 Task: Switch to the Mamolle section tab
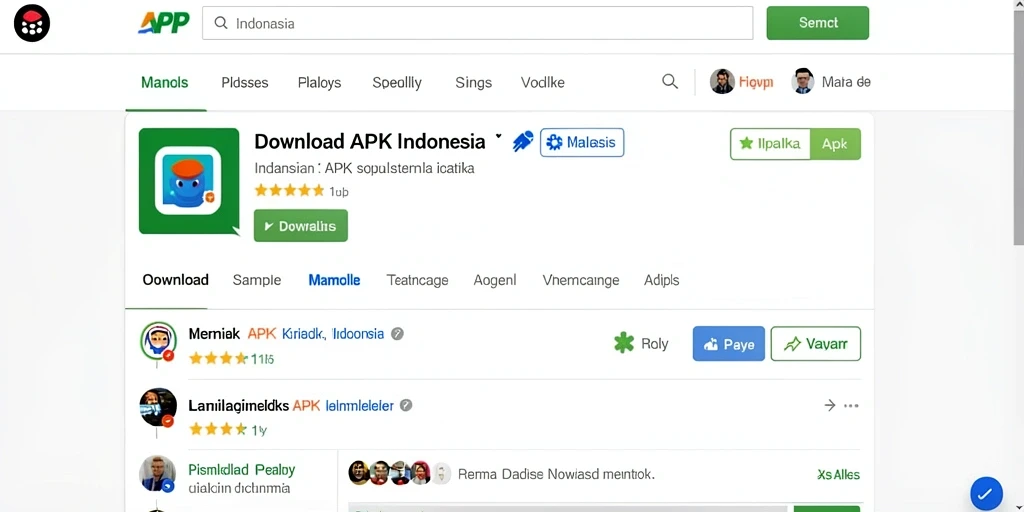[334, 280]
